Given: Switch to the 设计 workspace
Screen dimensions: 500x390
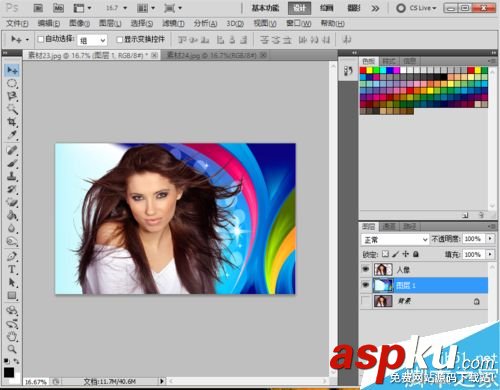Looking at the screenshot, I should 299,8.
